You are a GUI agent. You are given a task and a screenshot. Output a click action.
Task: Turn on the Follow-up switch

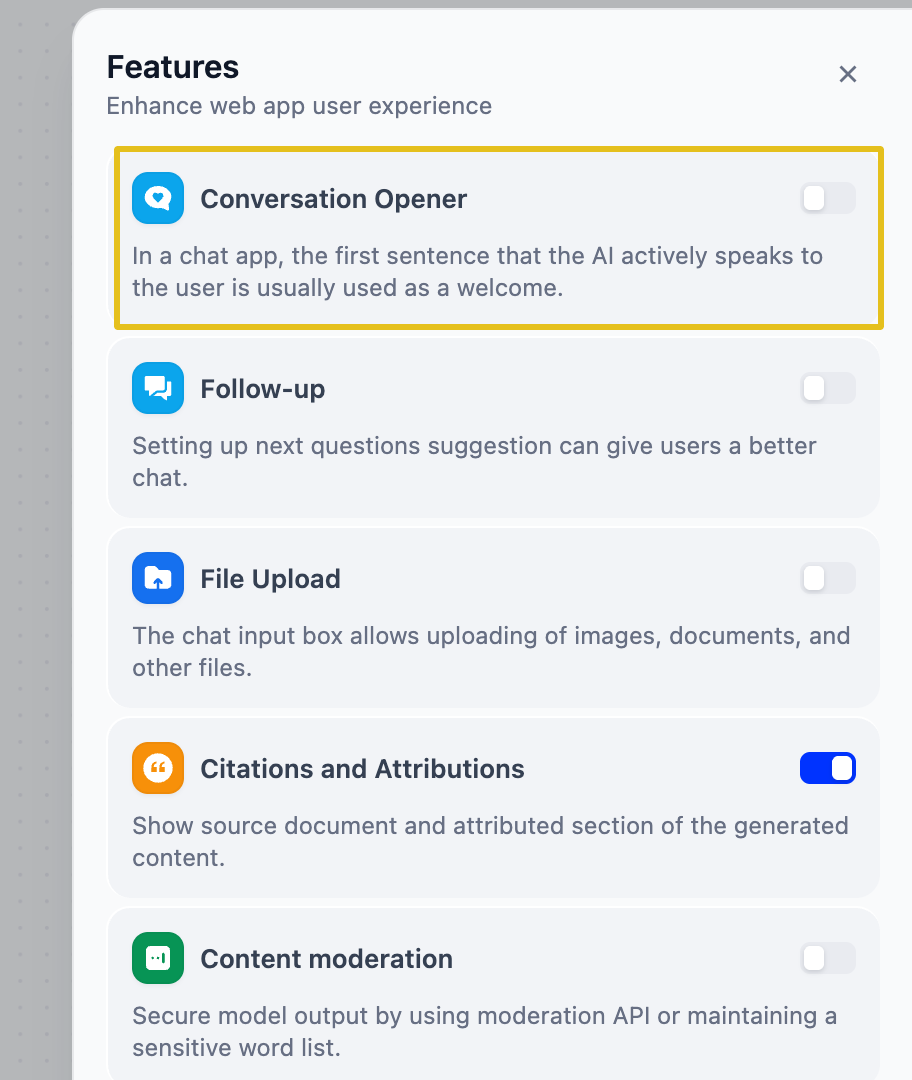[x=828, y=388]
